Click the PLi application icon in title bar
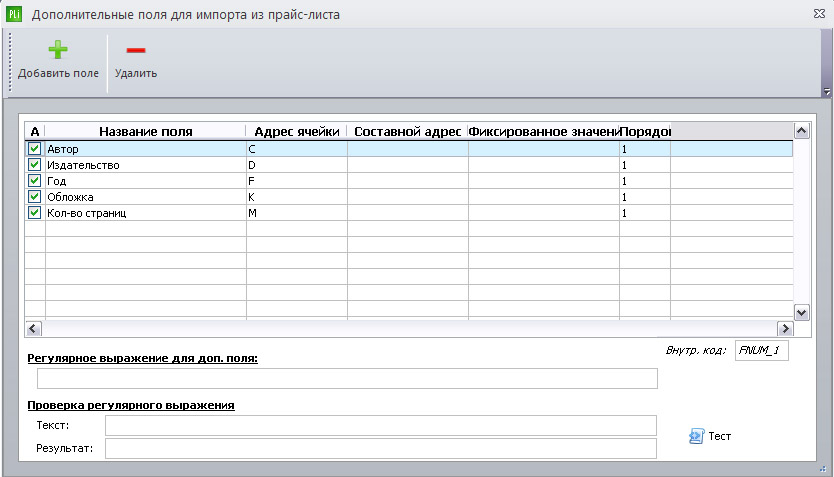This screenshot has height=477, width=834. tap(14, 14)
